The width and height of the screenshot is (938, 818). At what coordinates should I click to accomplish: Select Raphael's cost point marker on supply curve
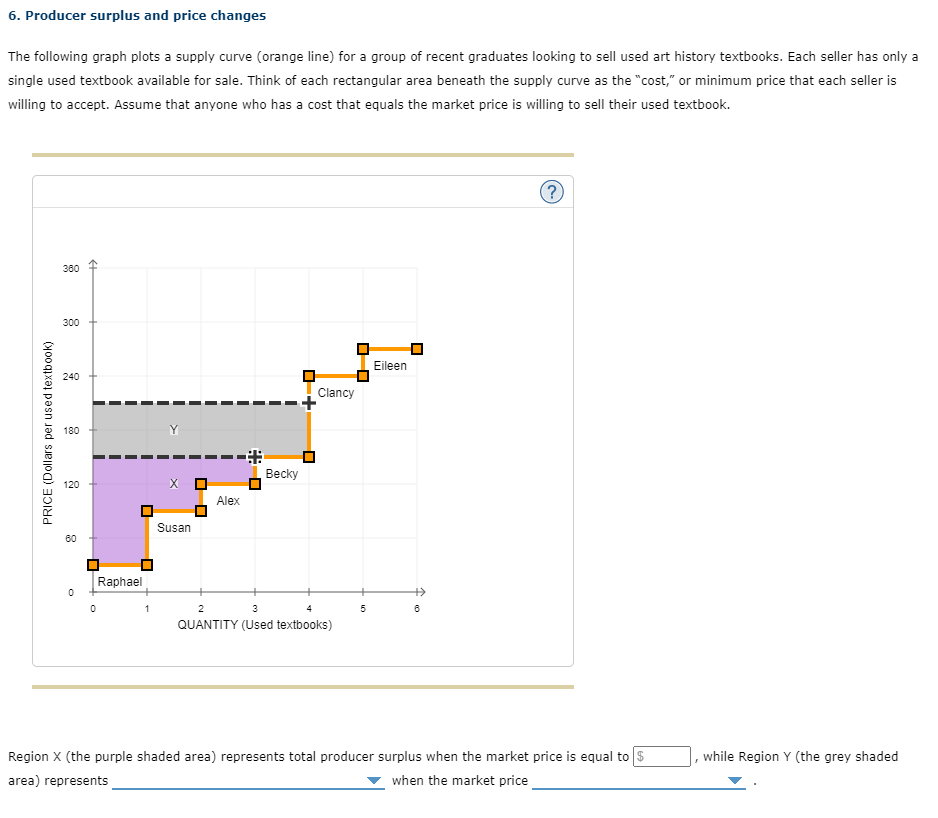(x=92, y=564)
